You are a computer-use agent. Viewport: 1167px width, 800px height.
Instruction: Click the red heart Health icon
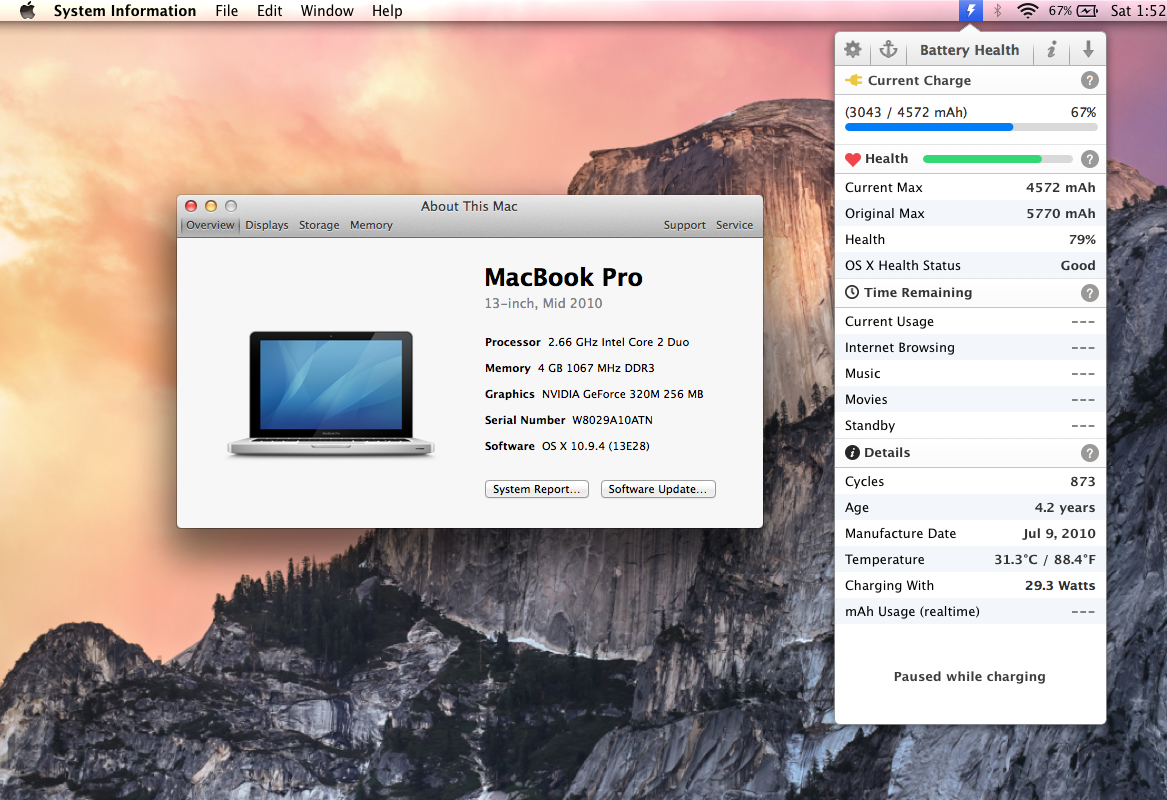point(853,159)
